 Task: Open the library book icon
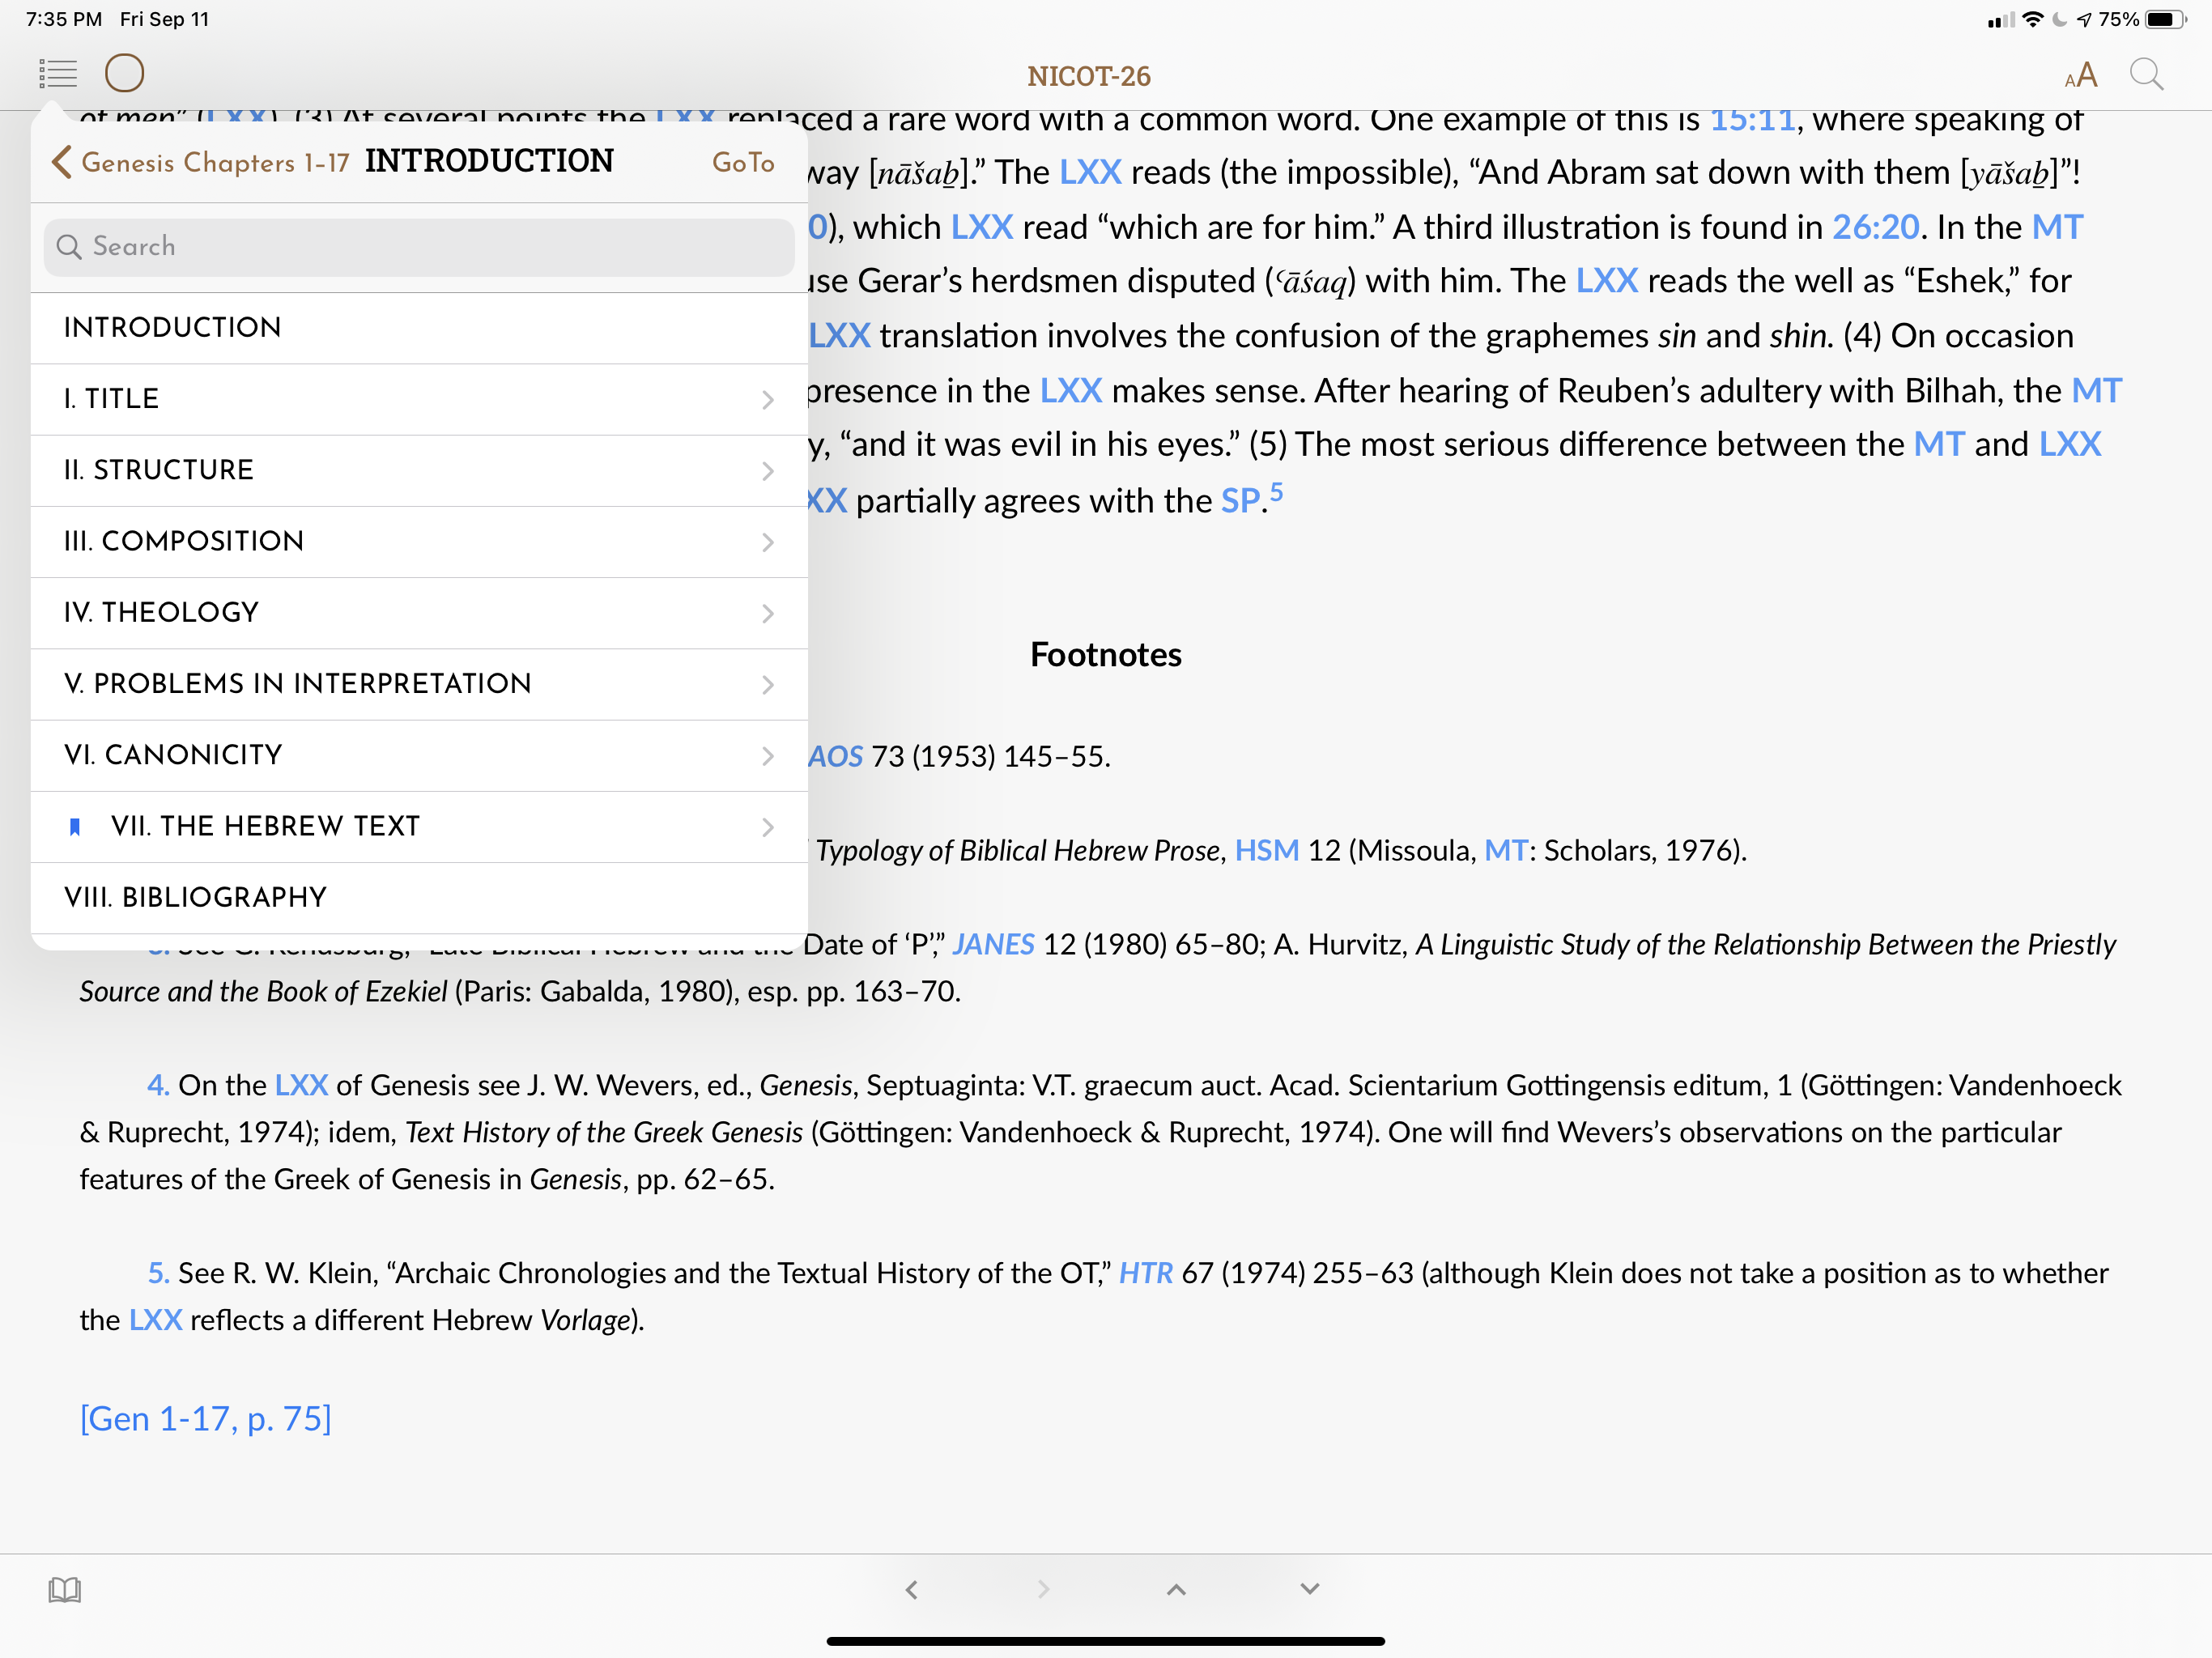pos(65,1589)
